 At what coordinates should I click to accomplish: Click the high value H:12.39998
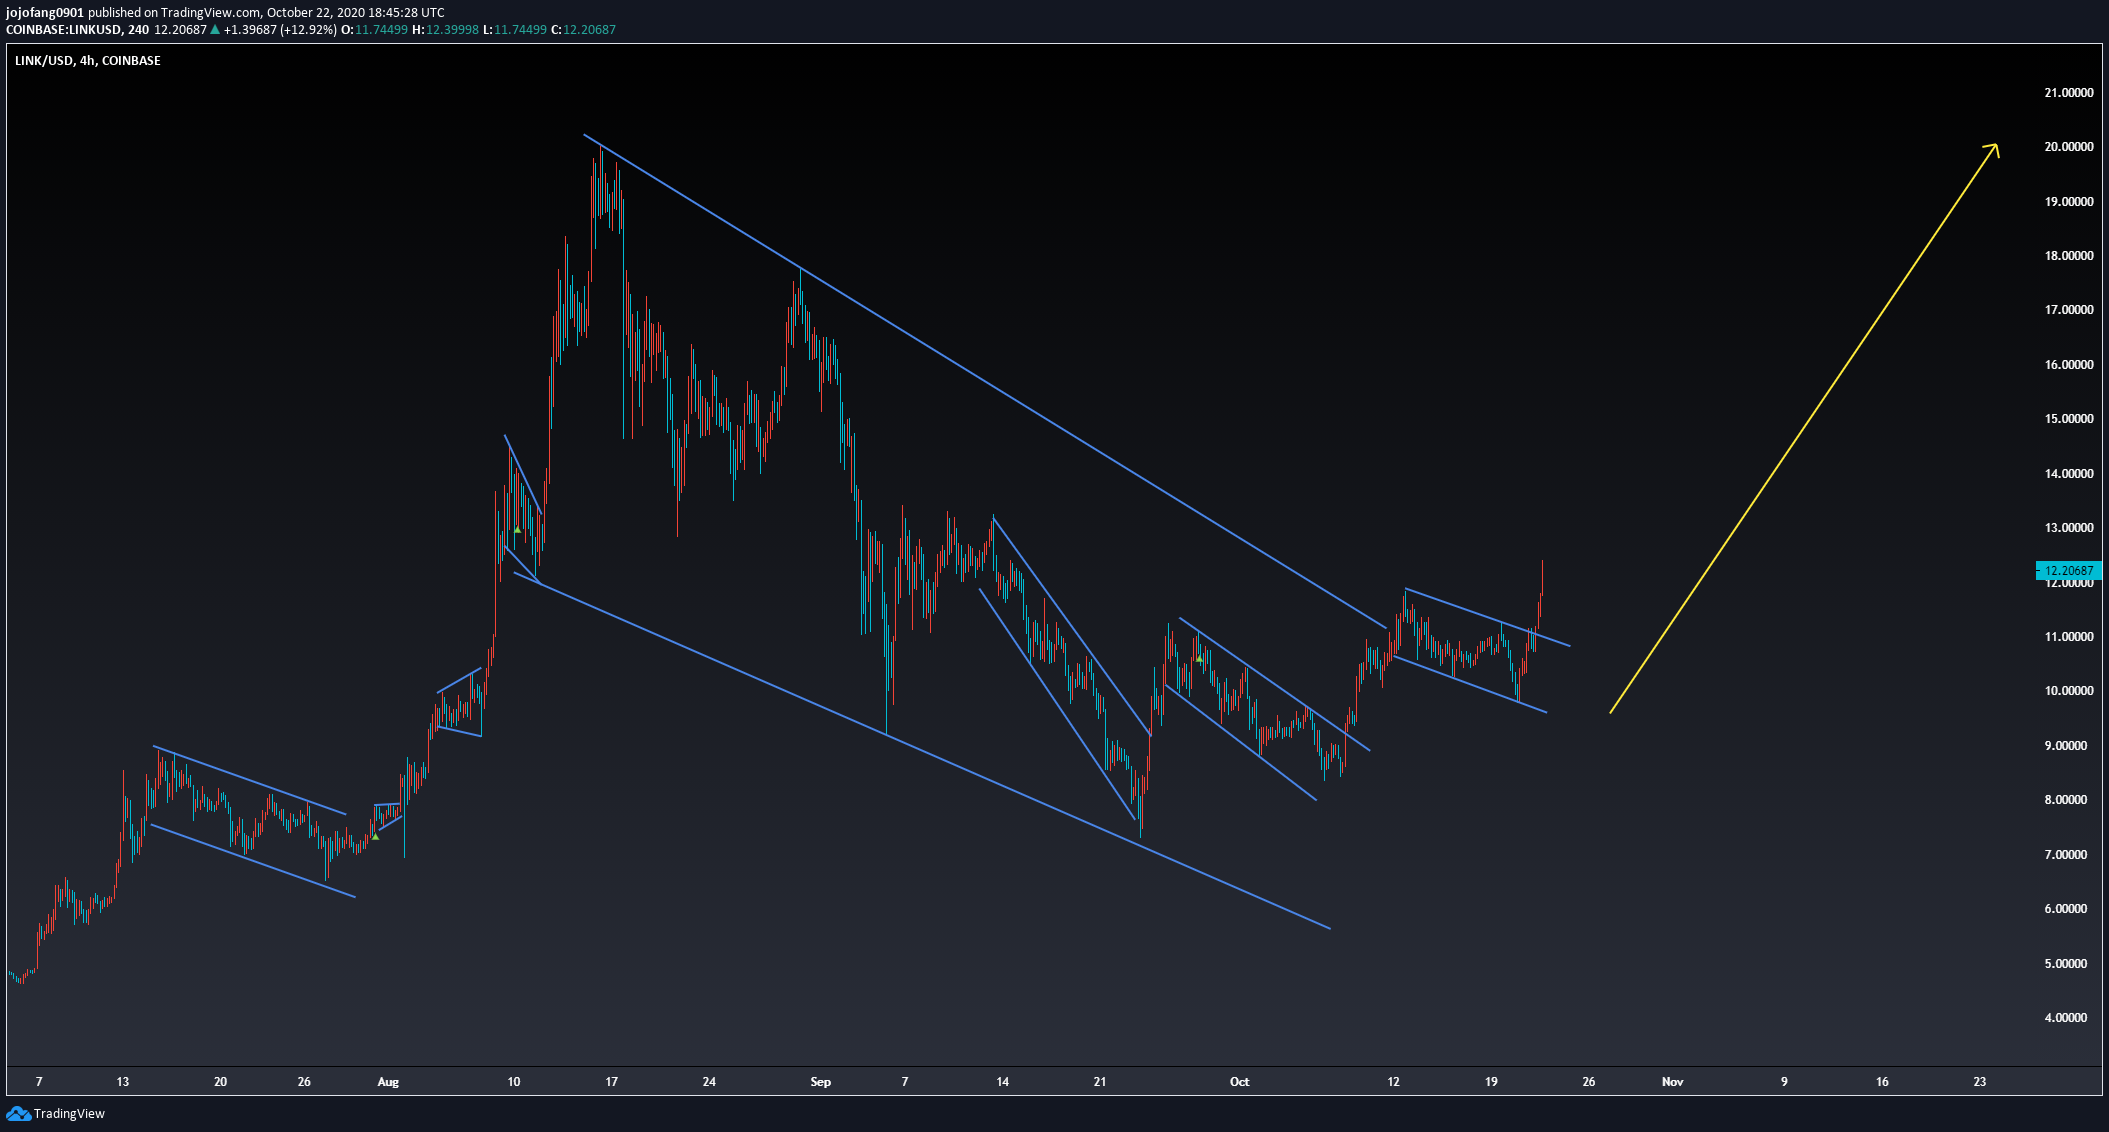[446, 29]
